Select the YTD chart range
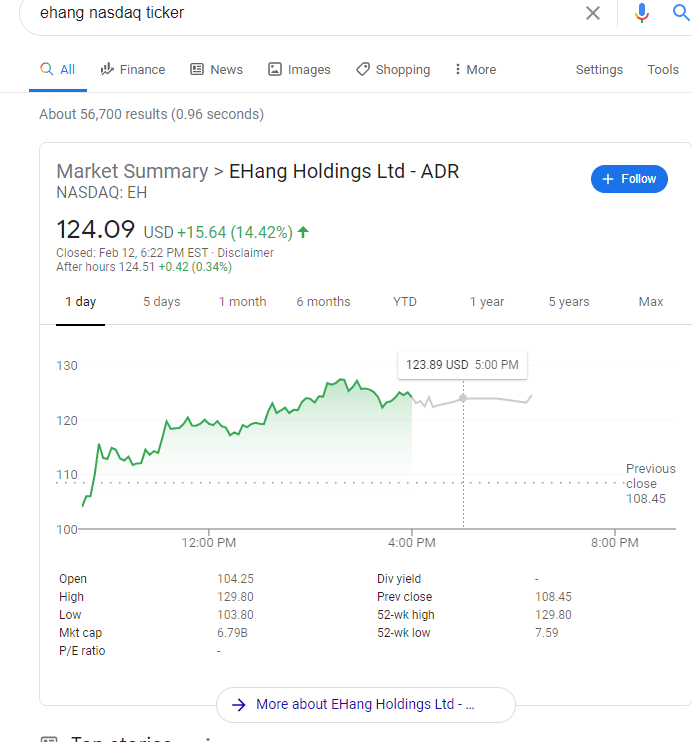The height and width of the screenshot is (742, 692). 405,302
